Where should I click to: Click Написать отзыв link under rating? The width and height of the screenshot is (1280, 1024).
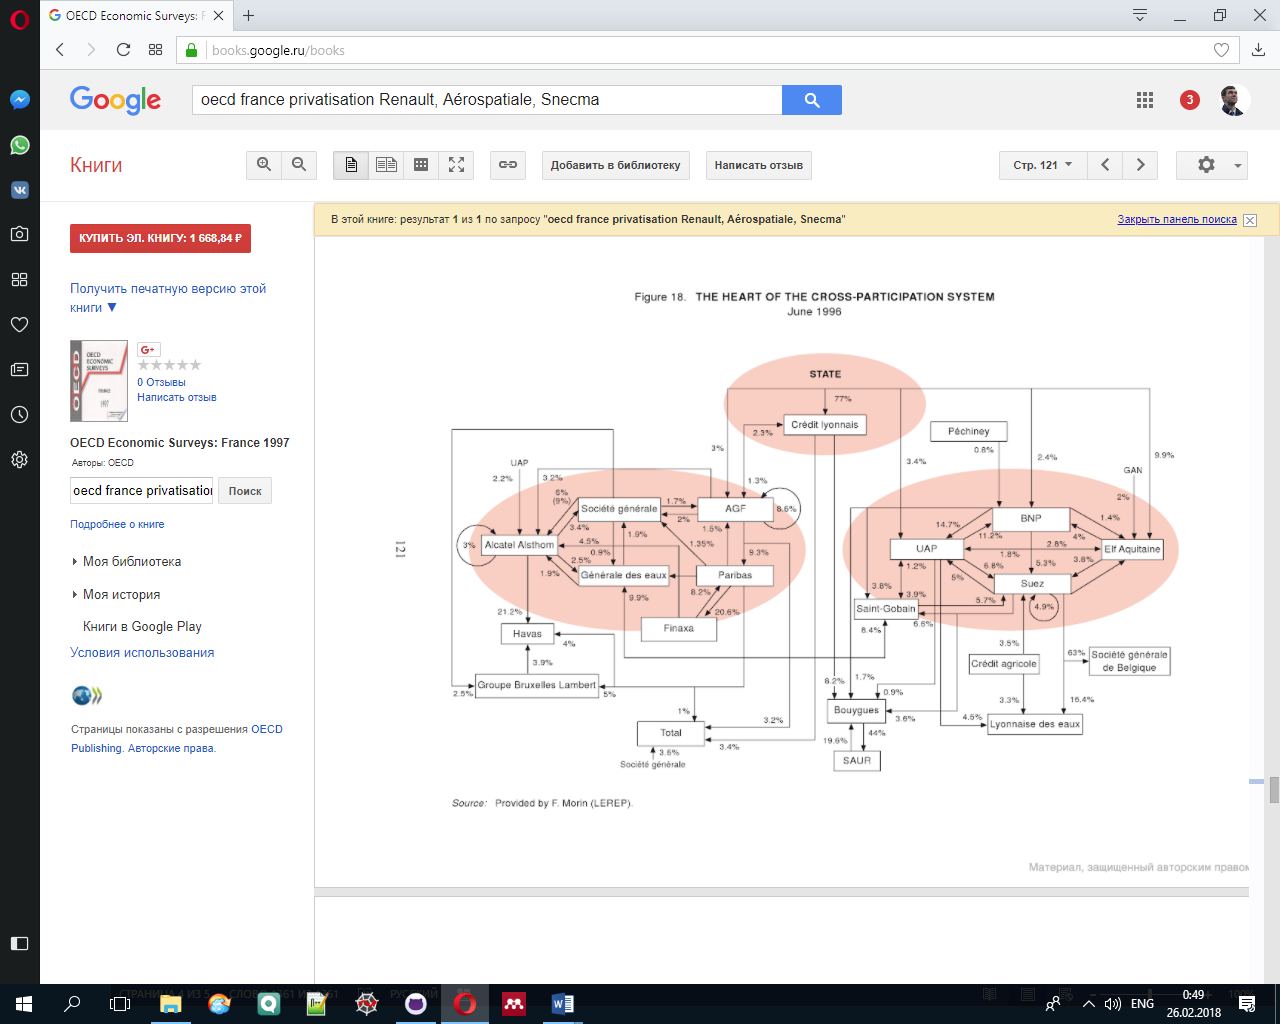177,397
